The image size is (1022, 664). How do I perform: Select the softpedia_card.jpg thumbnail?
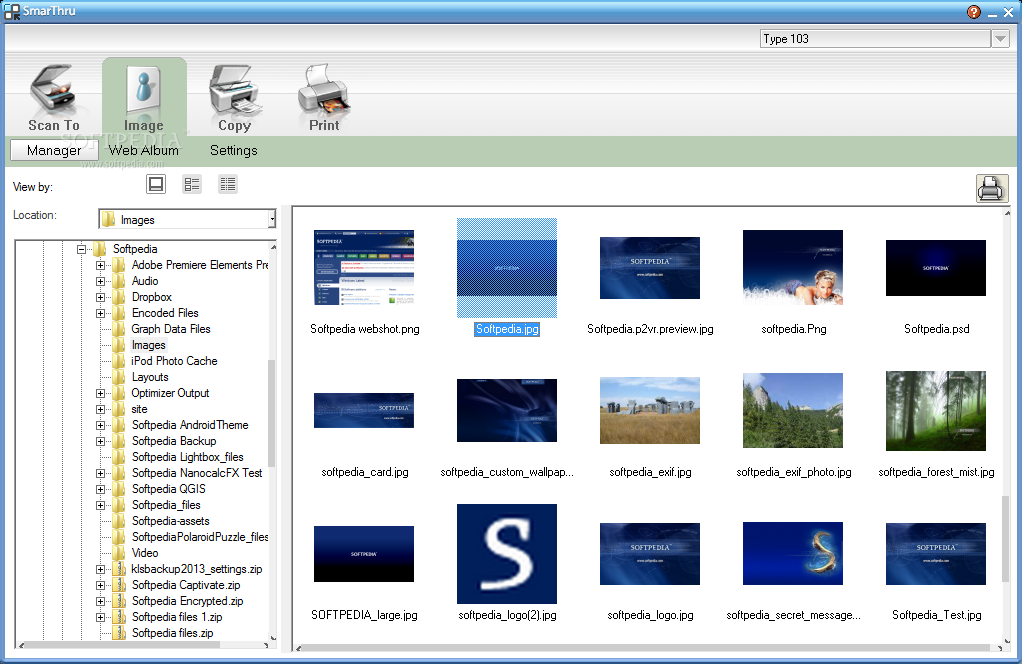(364, 411)
